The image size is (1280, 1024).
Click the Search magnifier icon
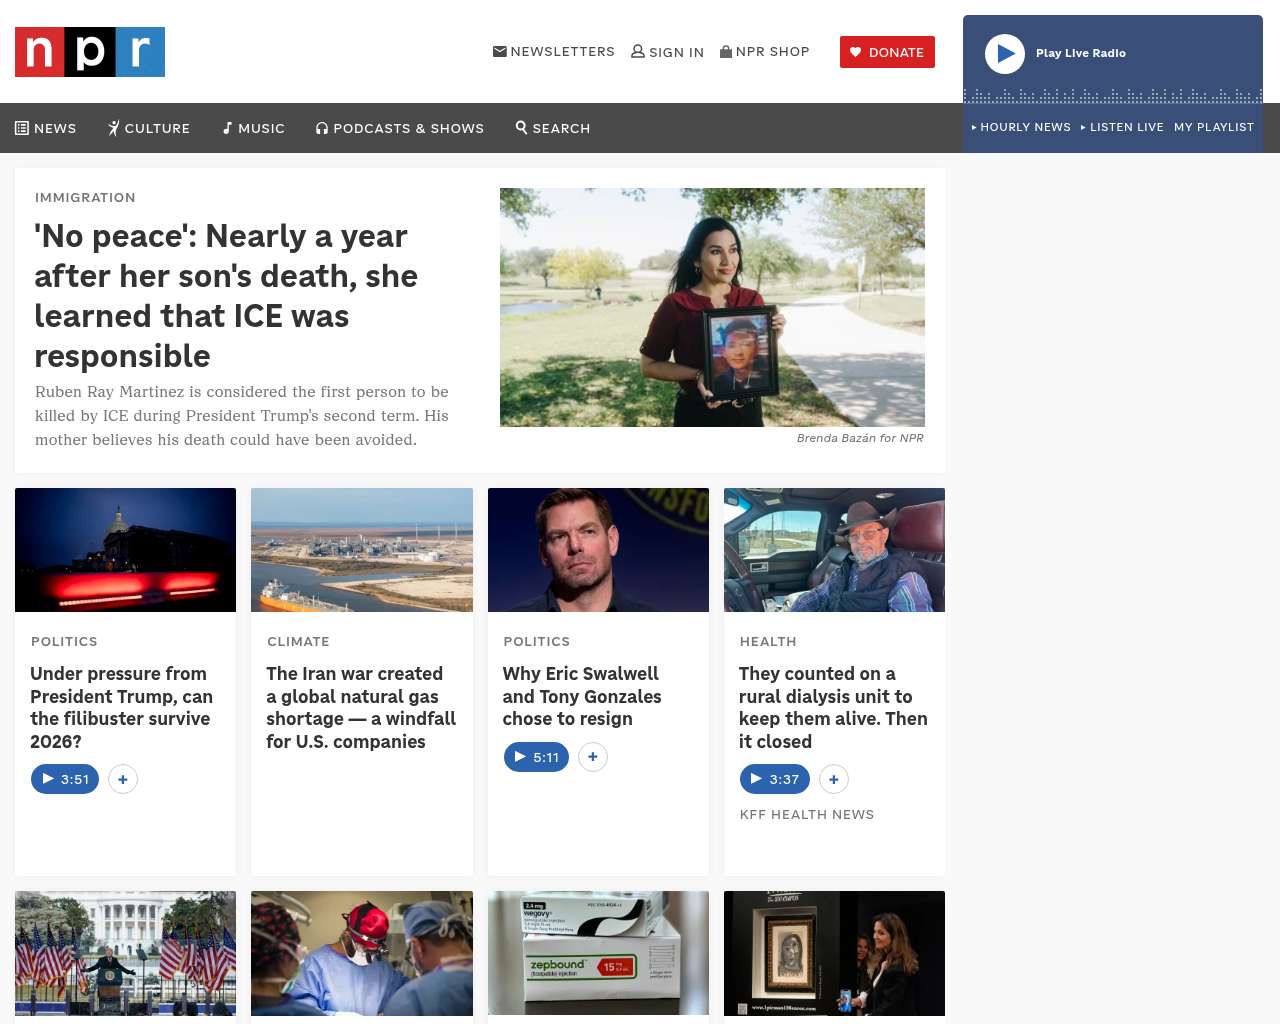[521, 127]
